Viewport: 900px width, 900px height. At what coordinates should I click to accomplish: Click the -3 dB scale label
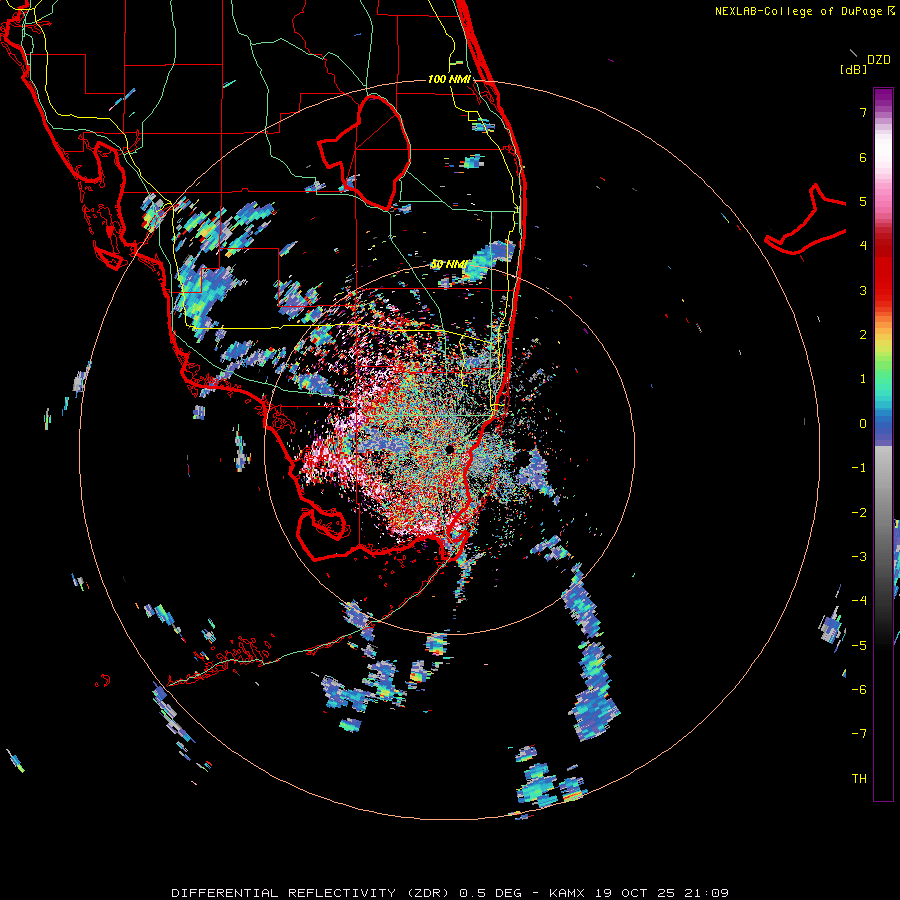(859, 557)
